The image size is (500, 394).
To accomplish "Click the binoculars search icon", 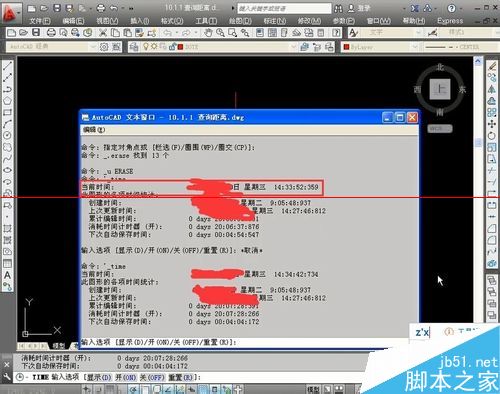I will pos(338,8).
